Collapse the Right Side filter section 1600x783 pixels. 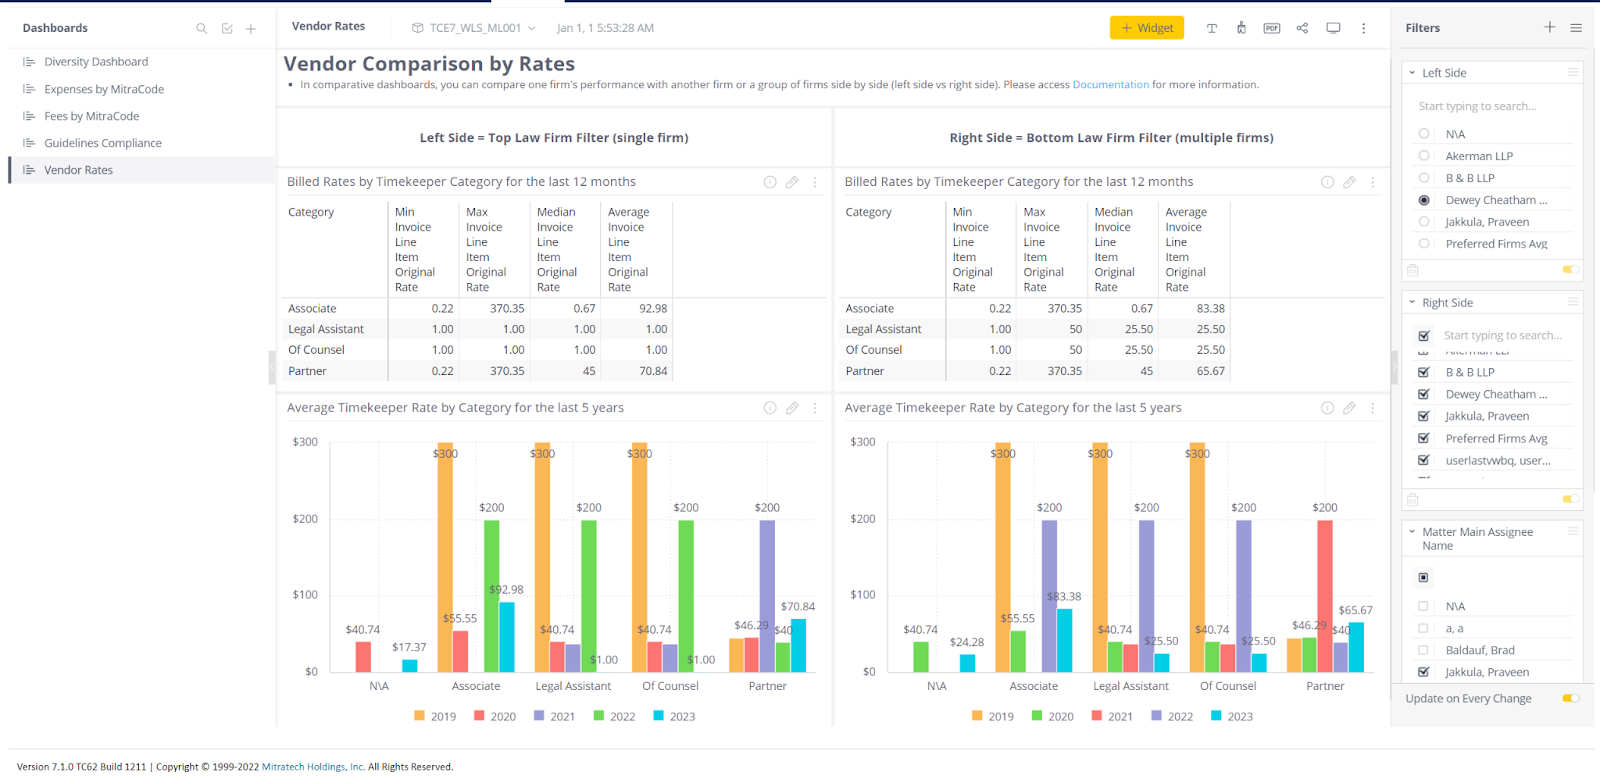tap(1412, 302)
